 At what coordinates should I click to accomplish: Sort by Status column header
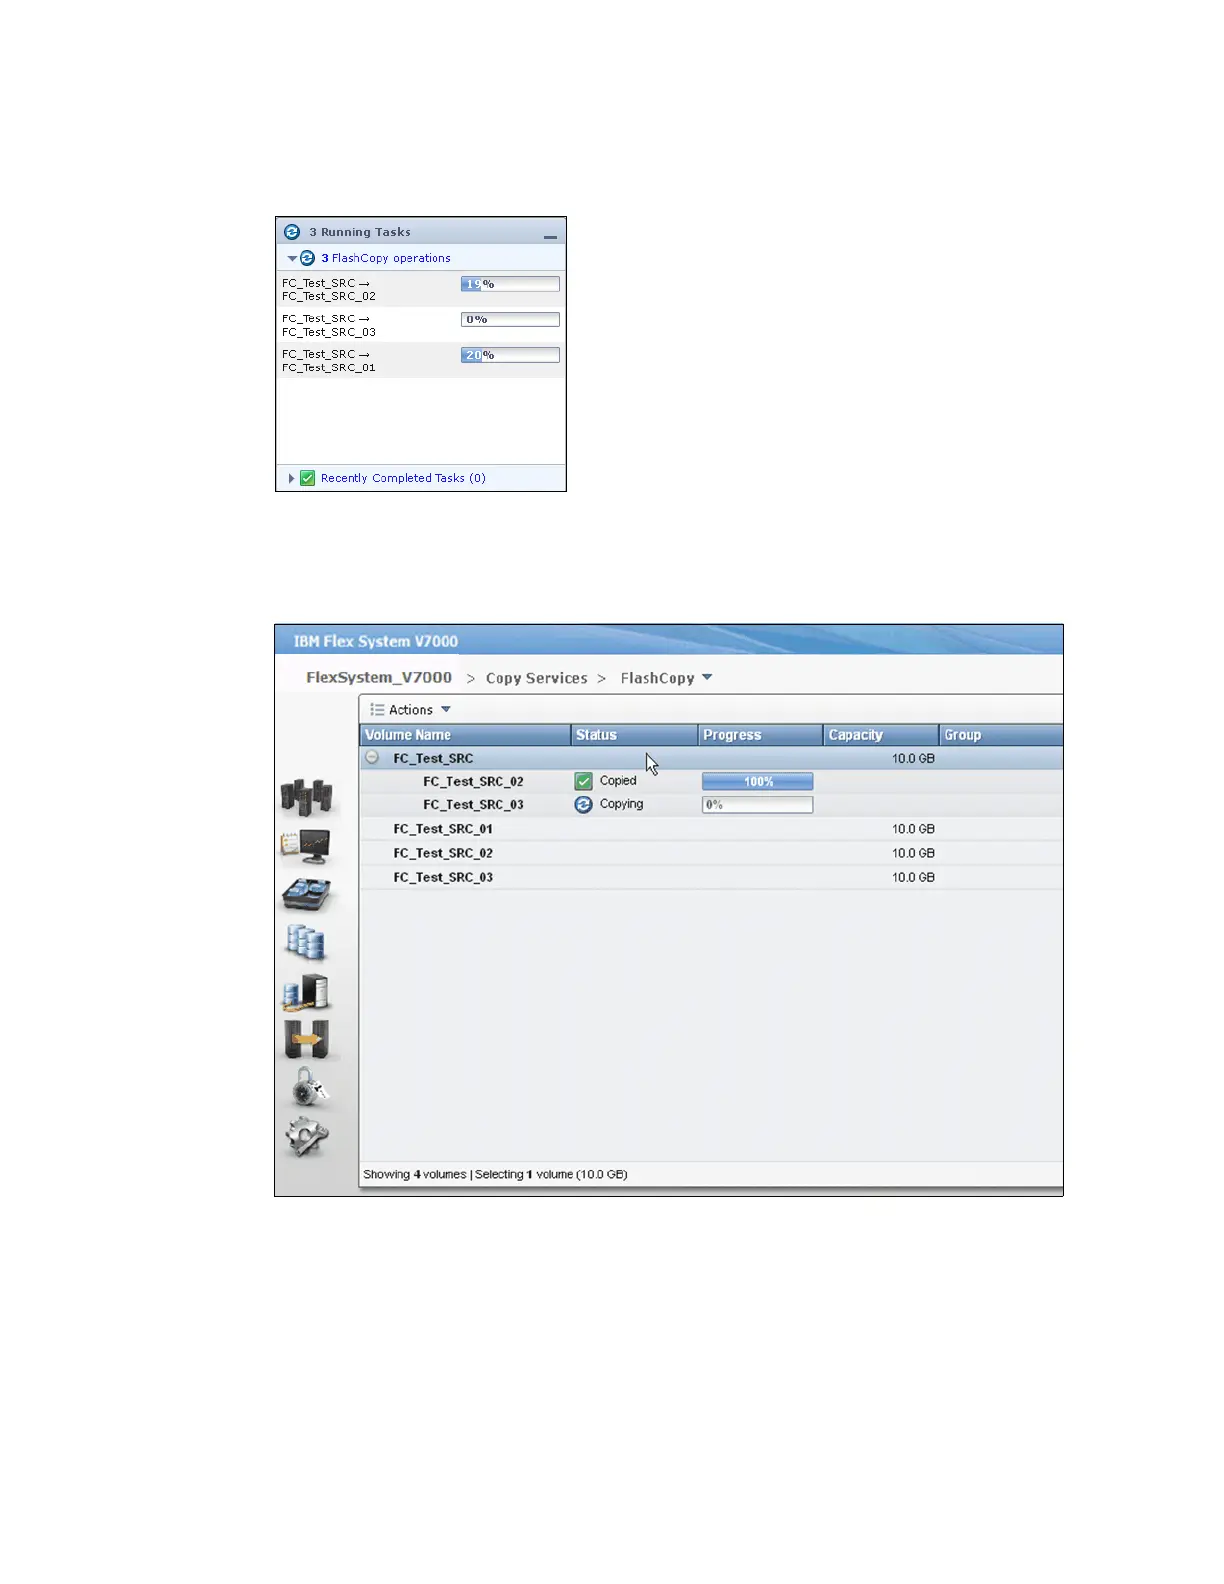coord(634,735)
